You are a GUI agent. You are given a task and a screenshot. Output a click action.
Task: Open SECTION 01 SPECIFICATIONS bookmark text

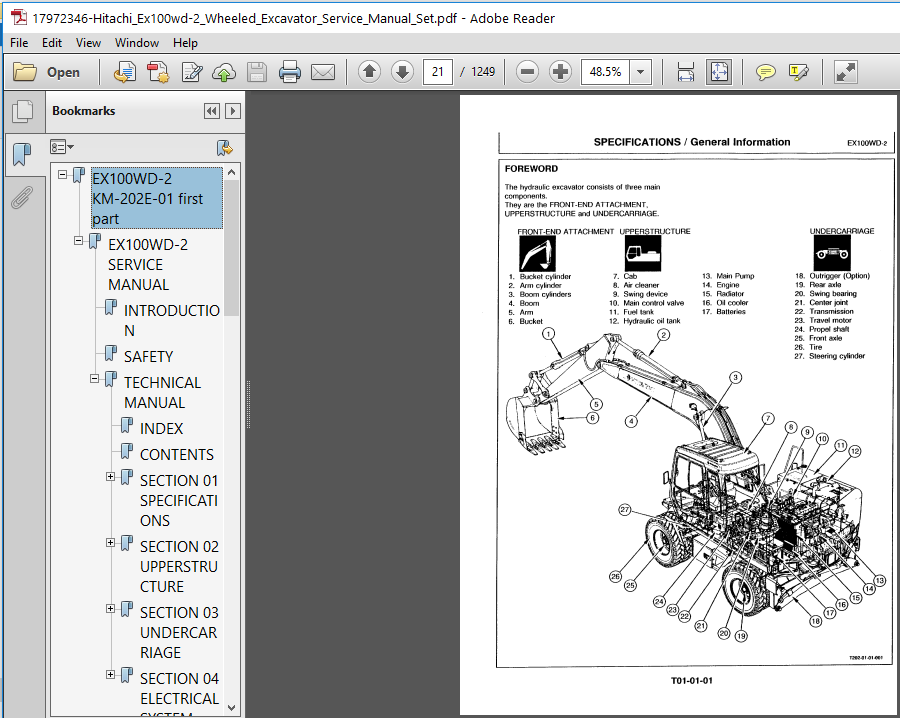pyautogui.click(x=179, y=500)
